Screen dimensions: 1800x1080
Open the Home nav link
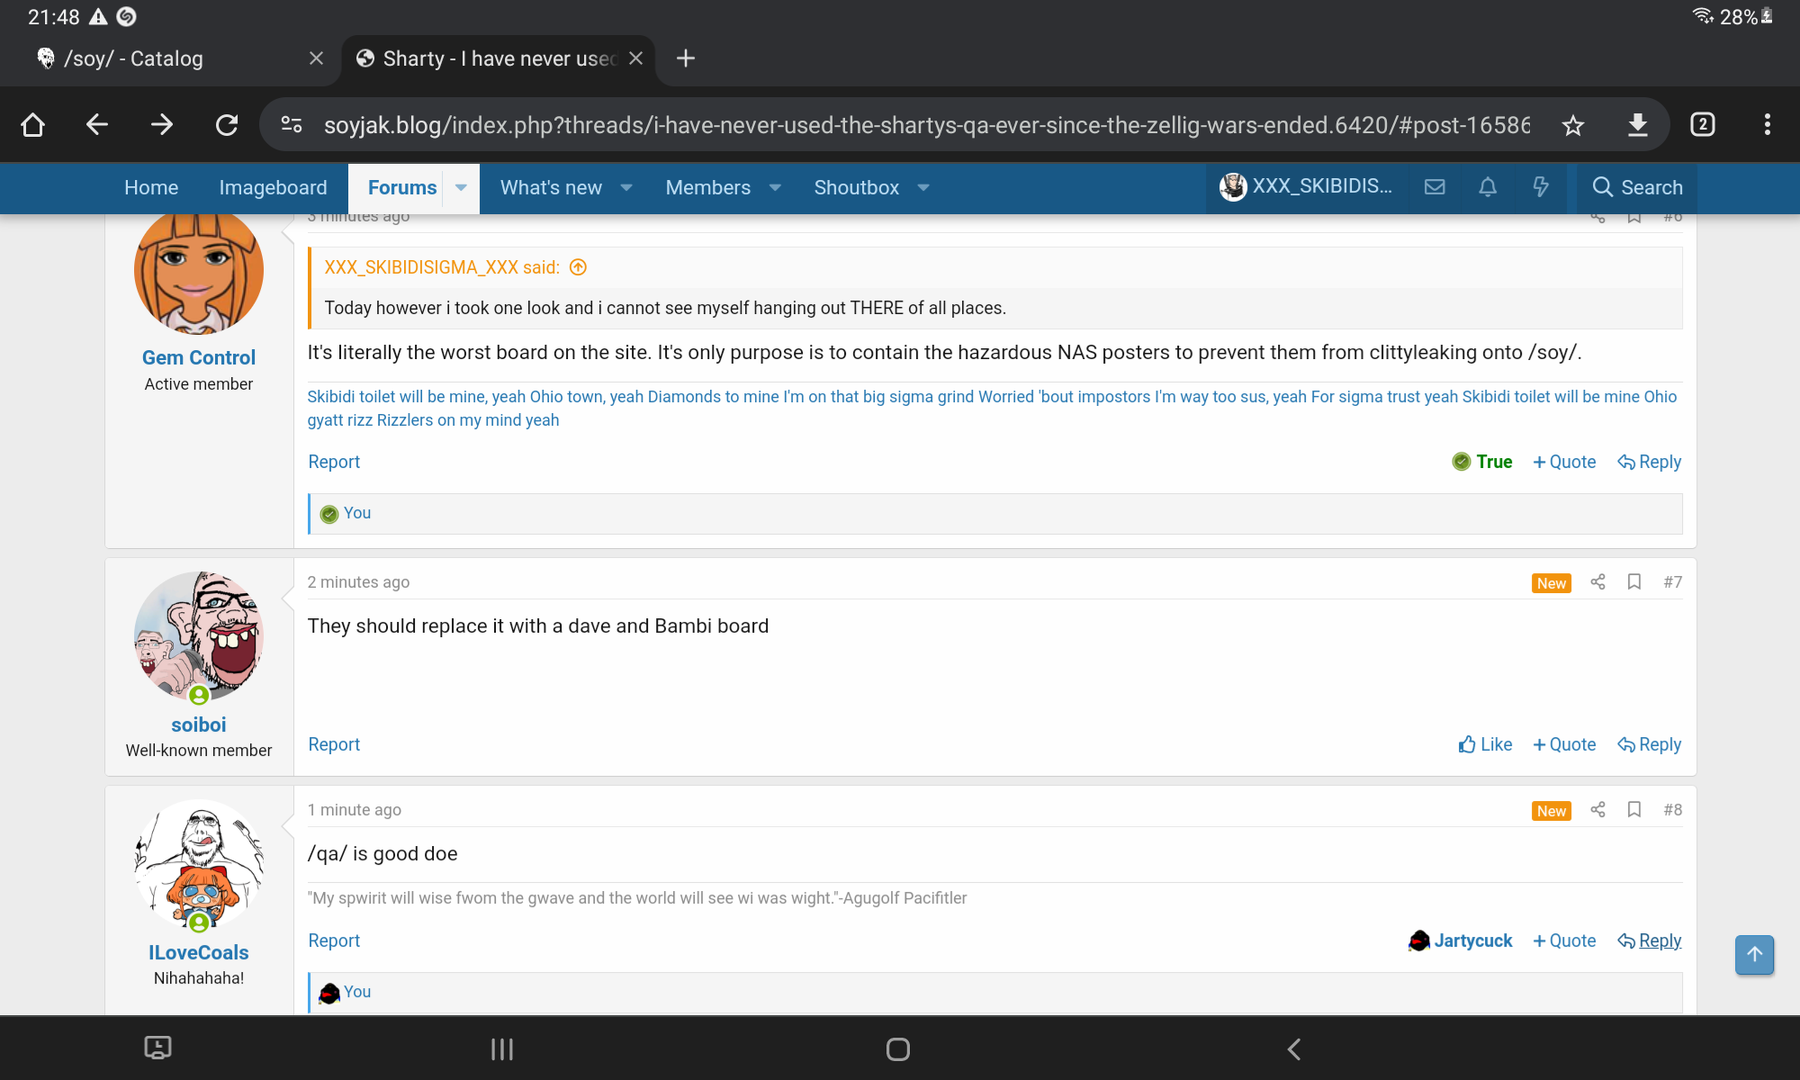tap(151, 188)
